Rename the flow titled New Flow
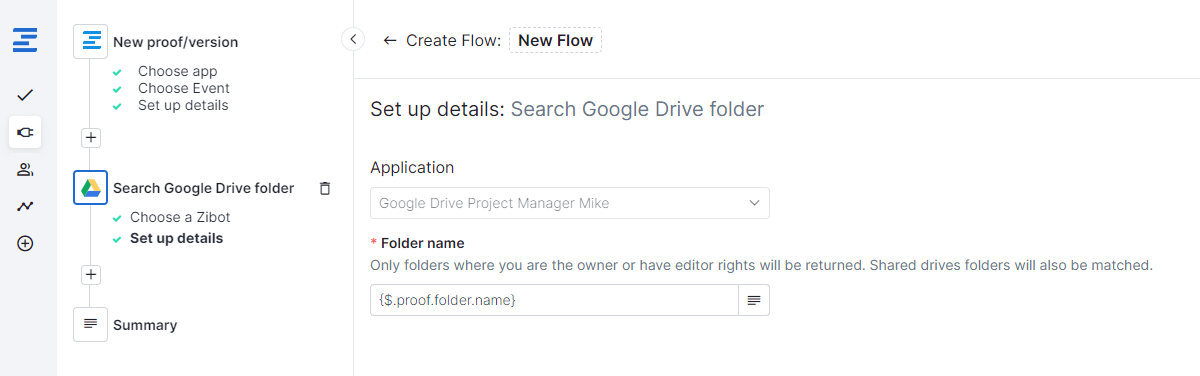Image resolution: width=1200 pixels, height=376 pixels. 555,41
